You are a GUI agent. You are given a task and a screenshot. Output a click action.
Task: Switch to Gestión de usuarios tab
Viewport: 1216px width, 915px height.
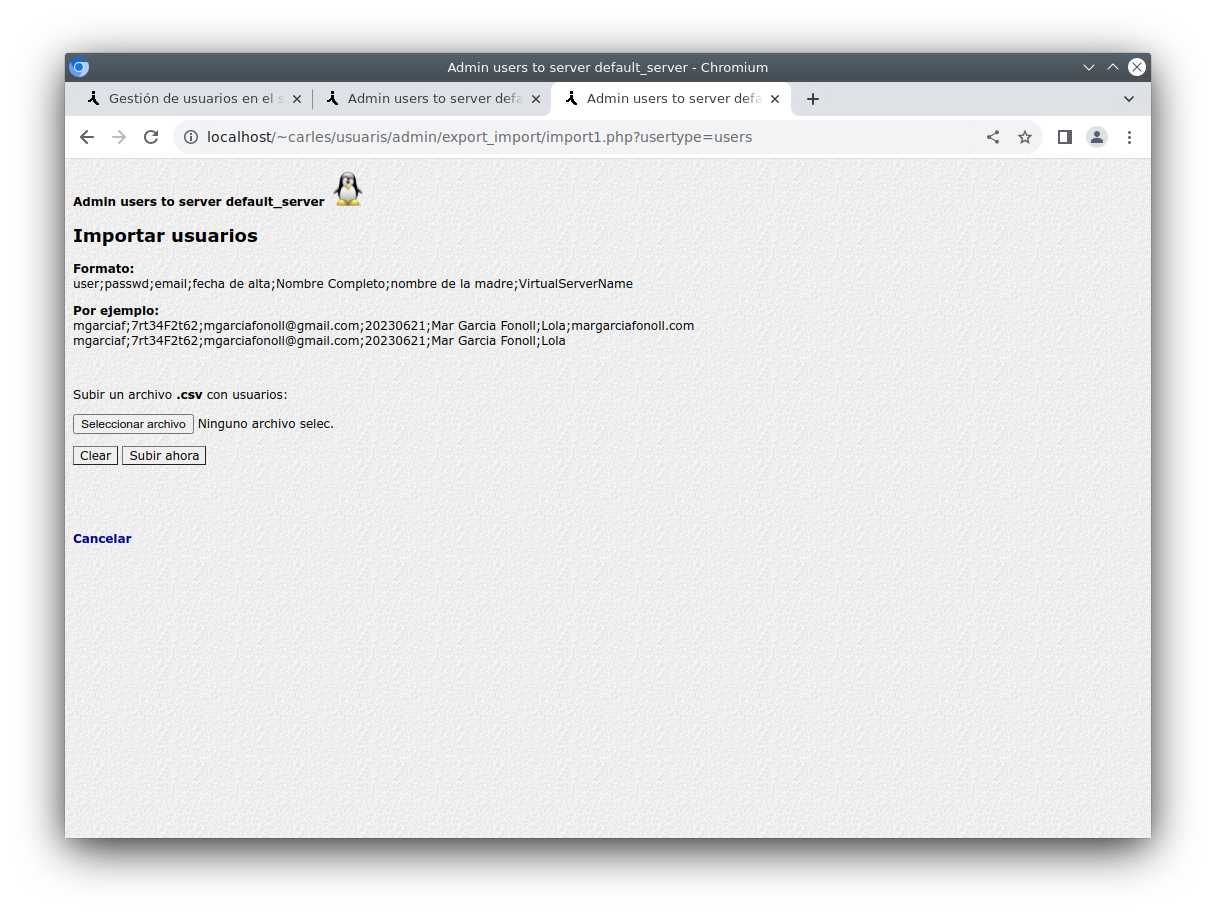tap(195, 99)
